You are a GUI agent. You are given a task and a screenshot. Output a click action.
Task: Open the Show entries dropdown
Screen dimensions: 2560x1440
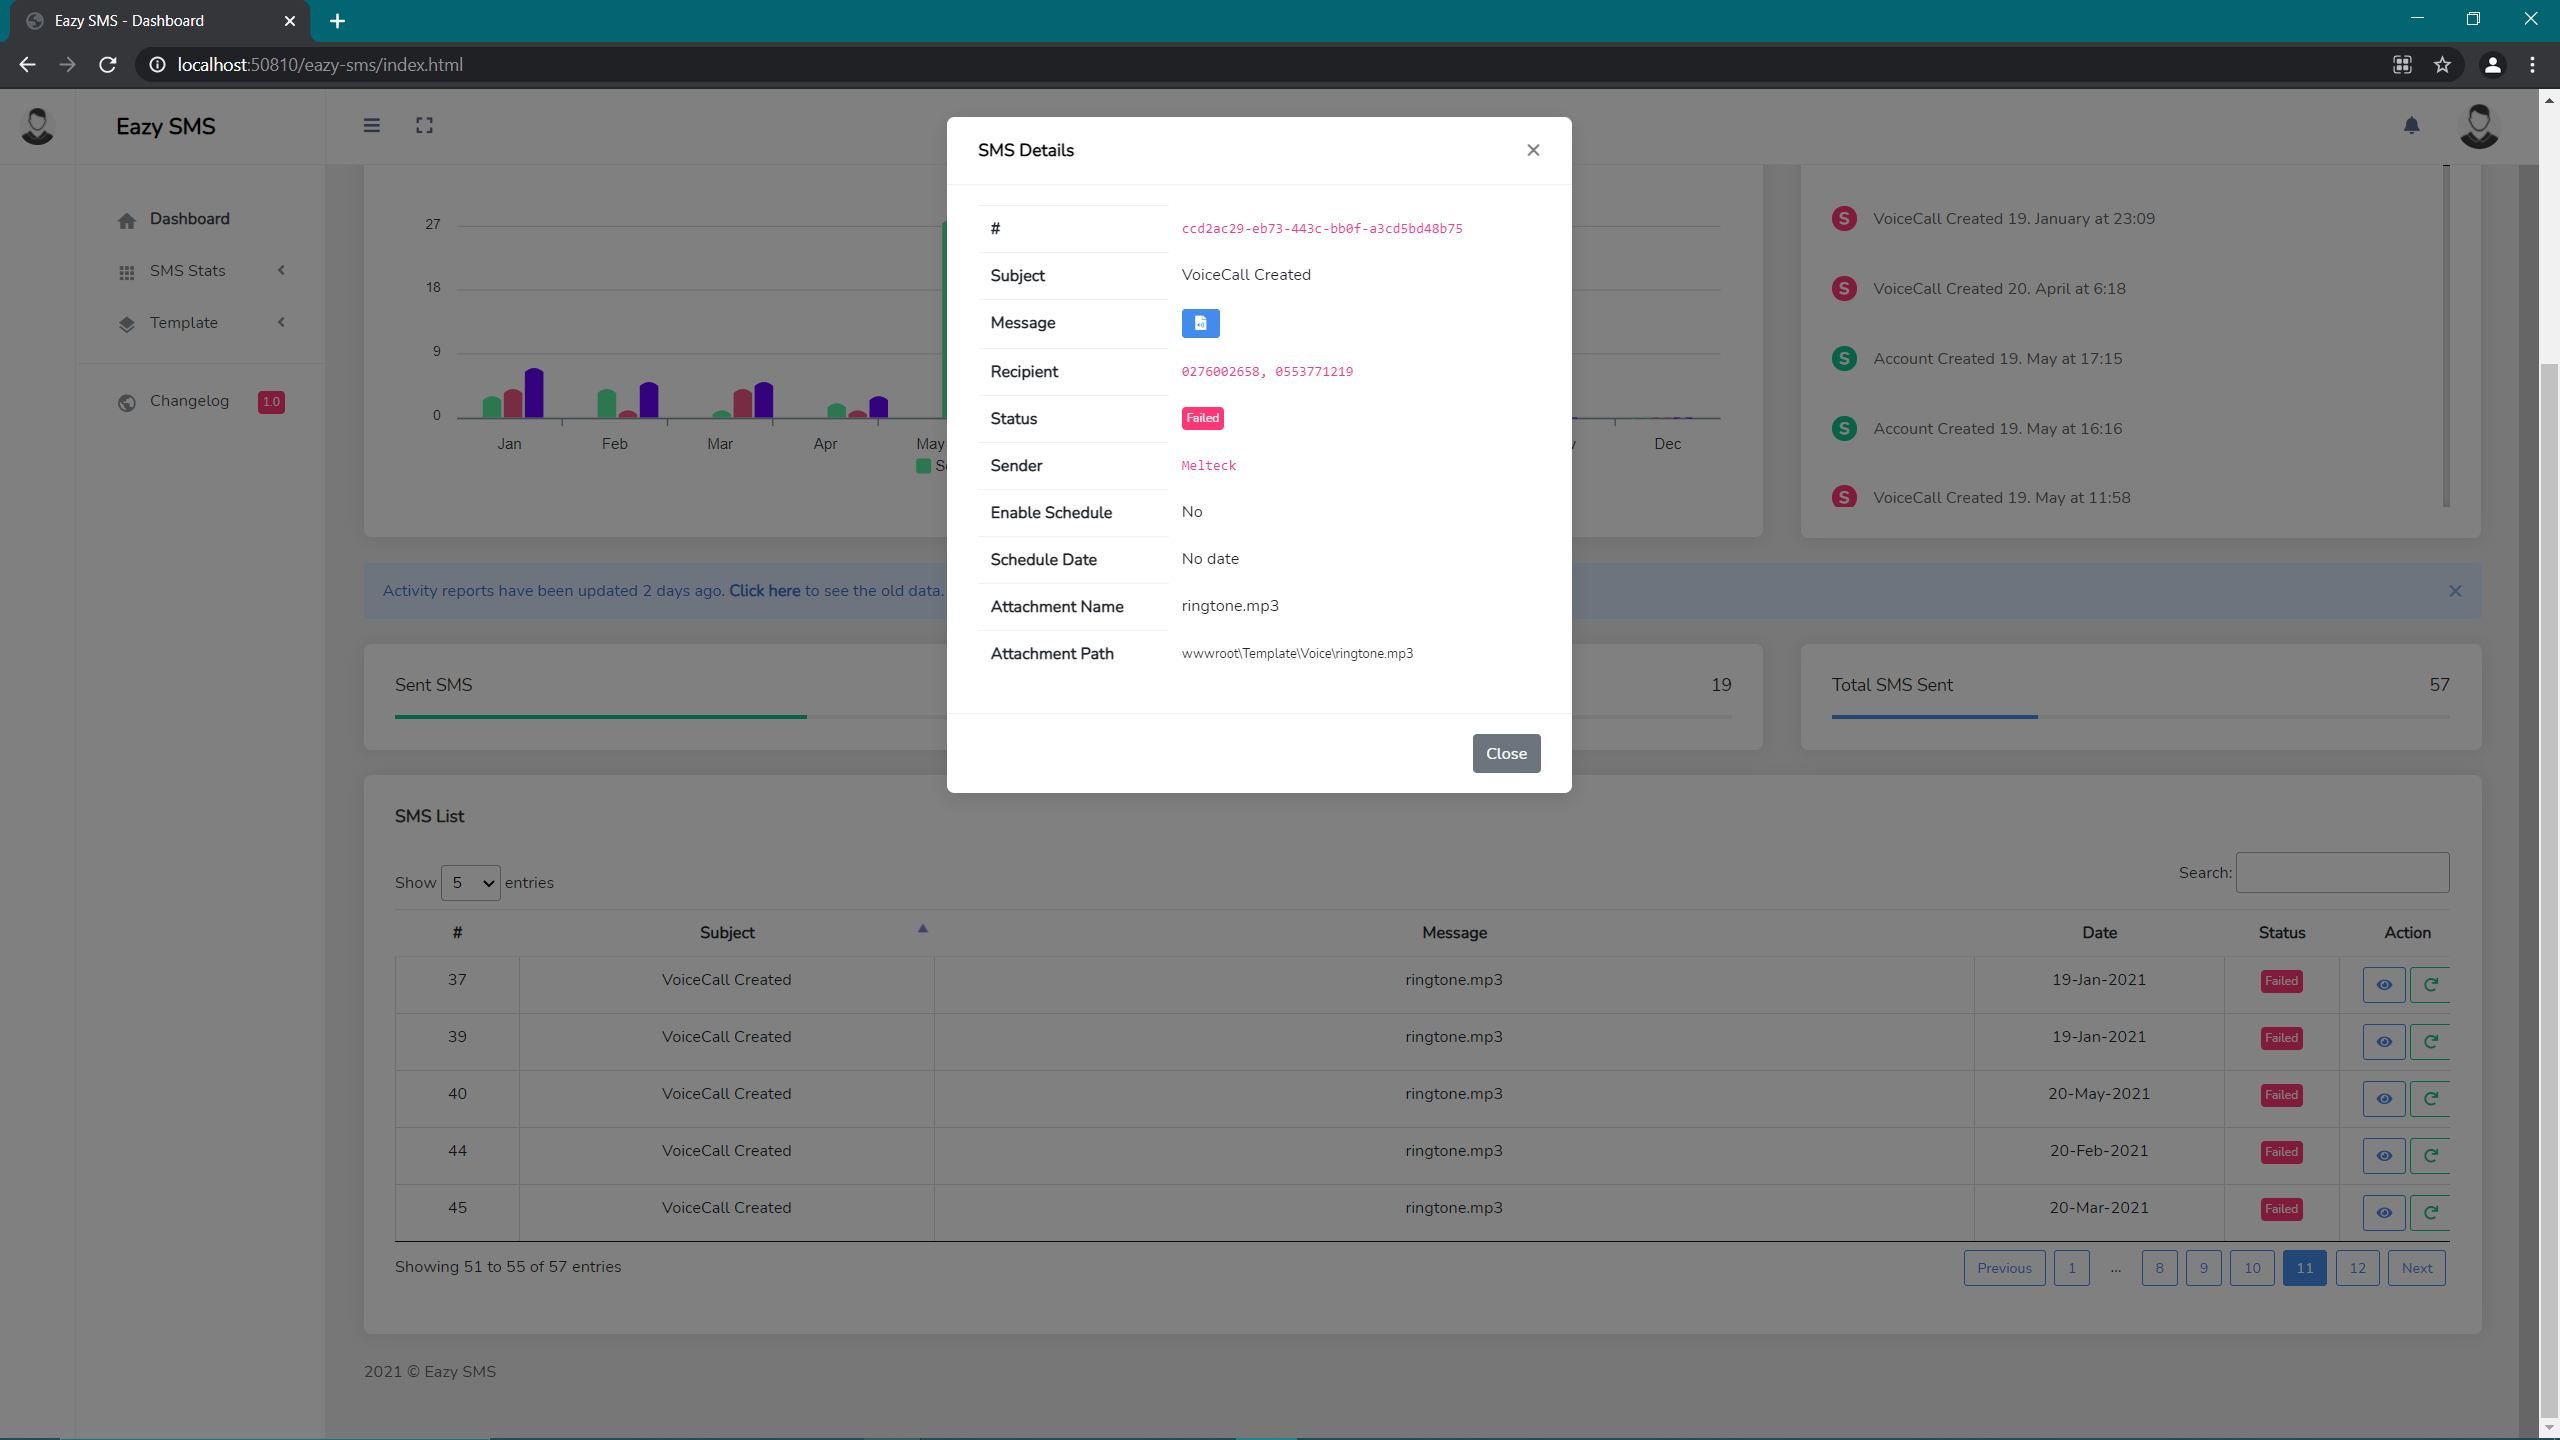tap(471, 883)
